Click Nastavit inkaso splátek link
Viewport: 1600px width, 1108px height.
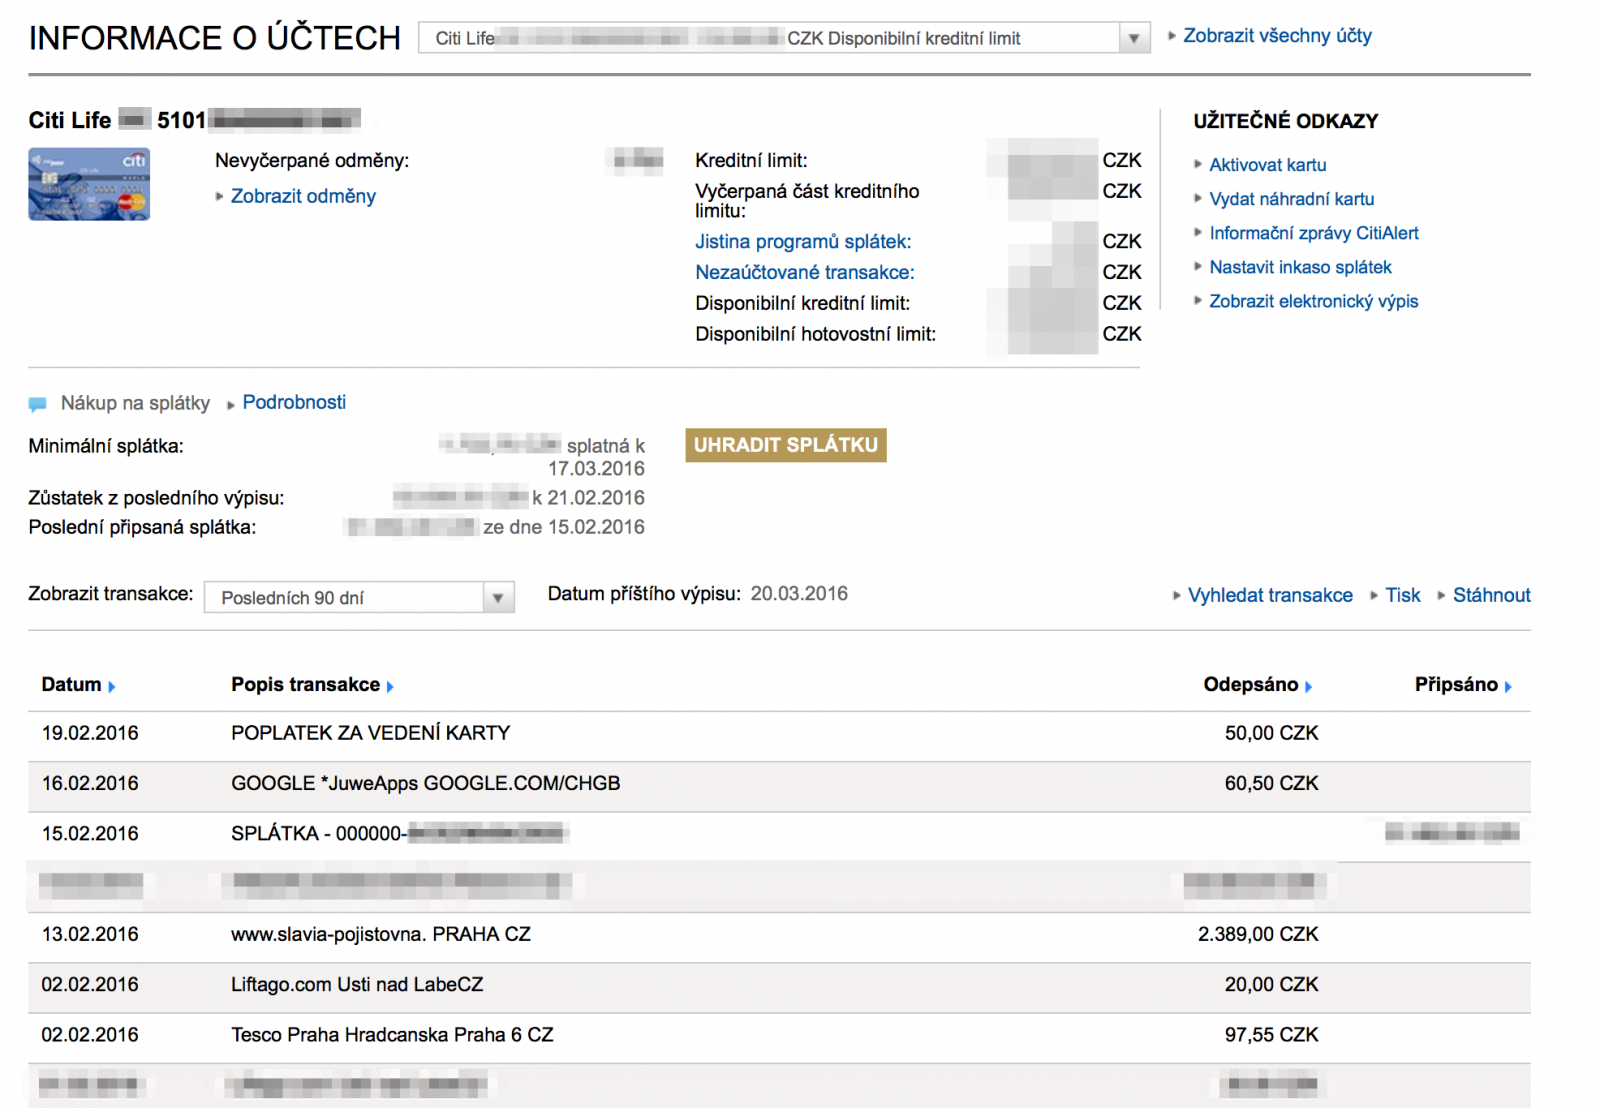(x=1300, y=267)
